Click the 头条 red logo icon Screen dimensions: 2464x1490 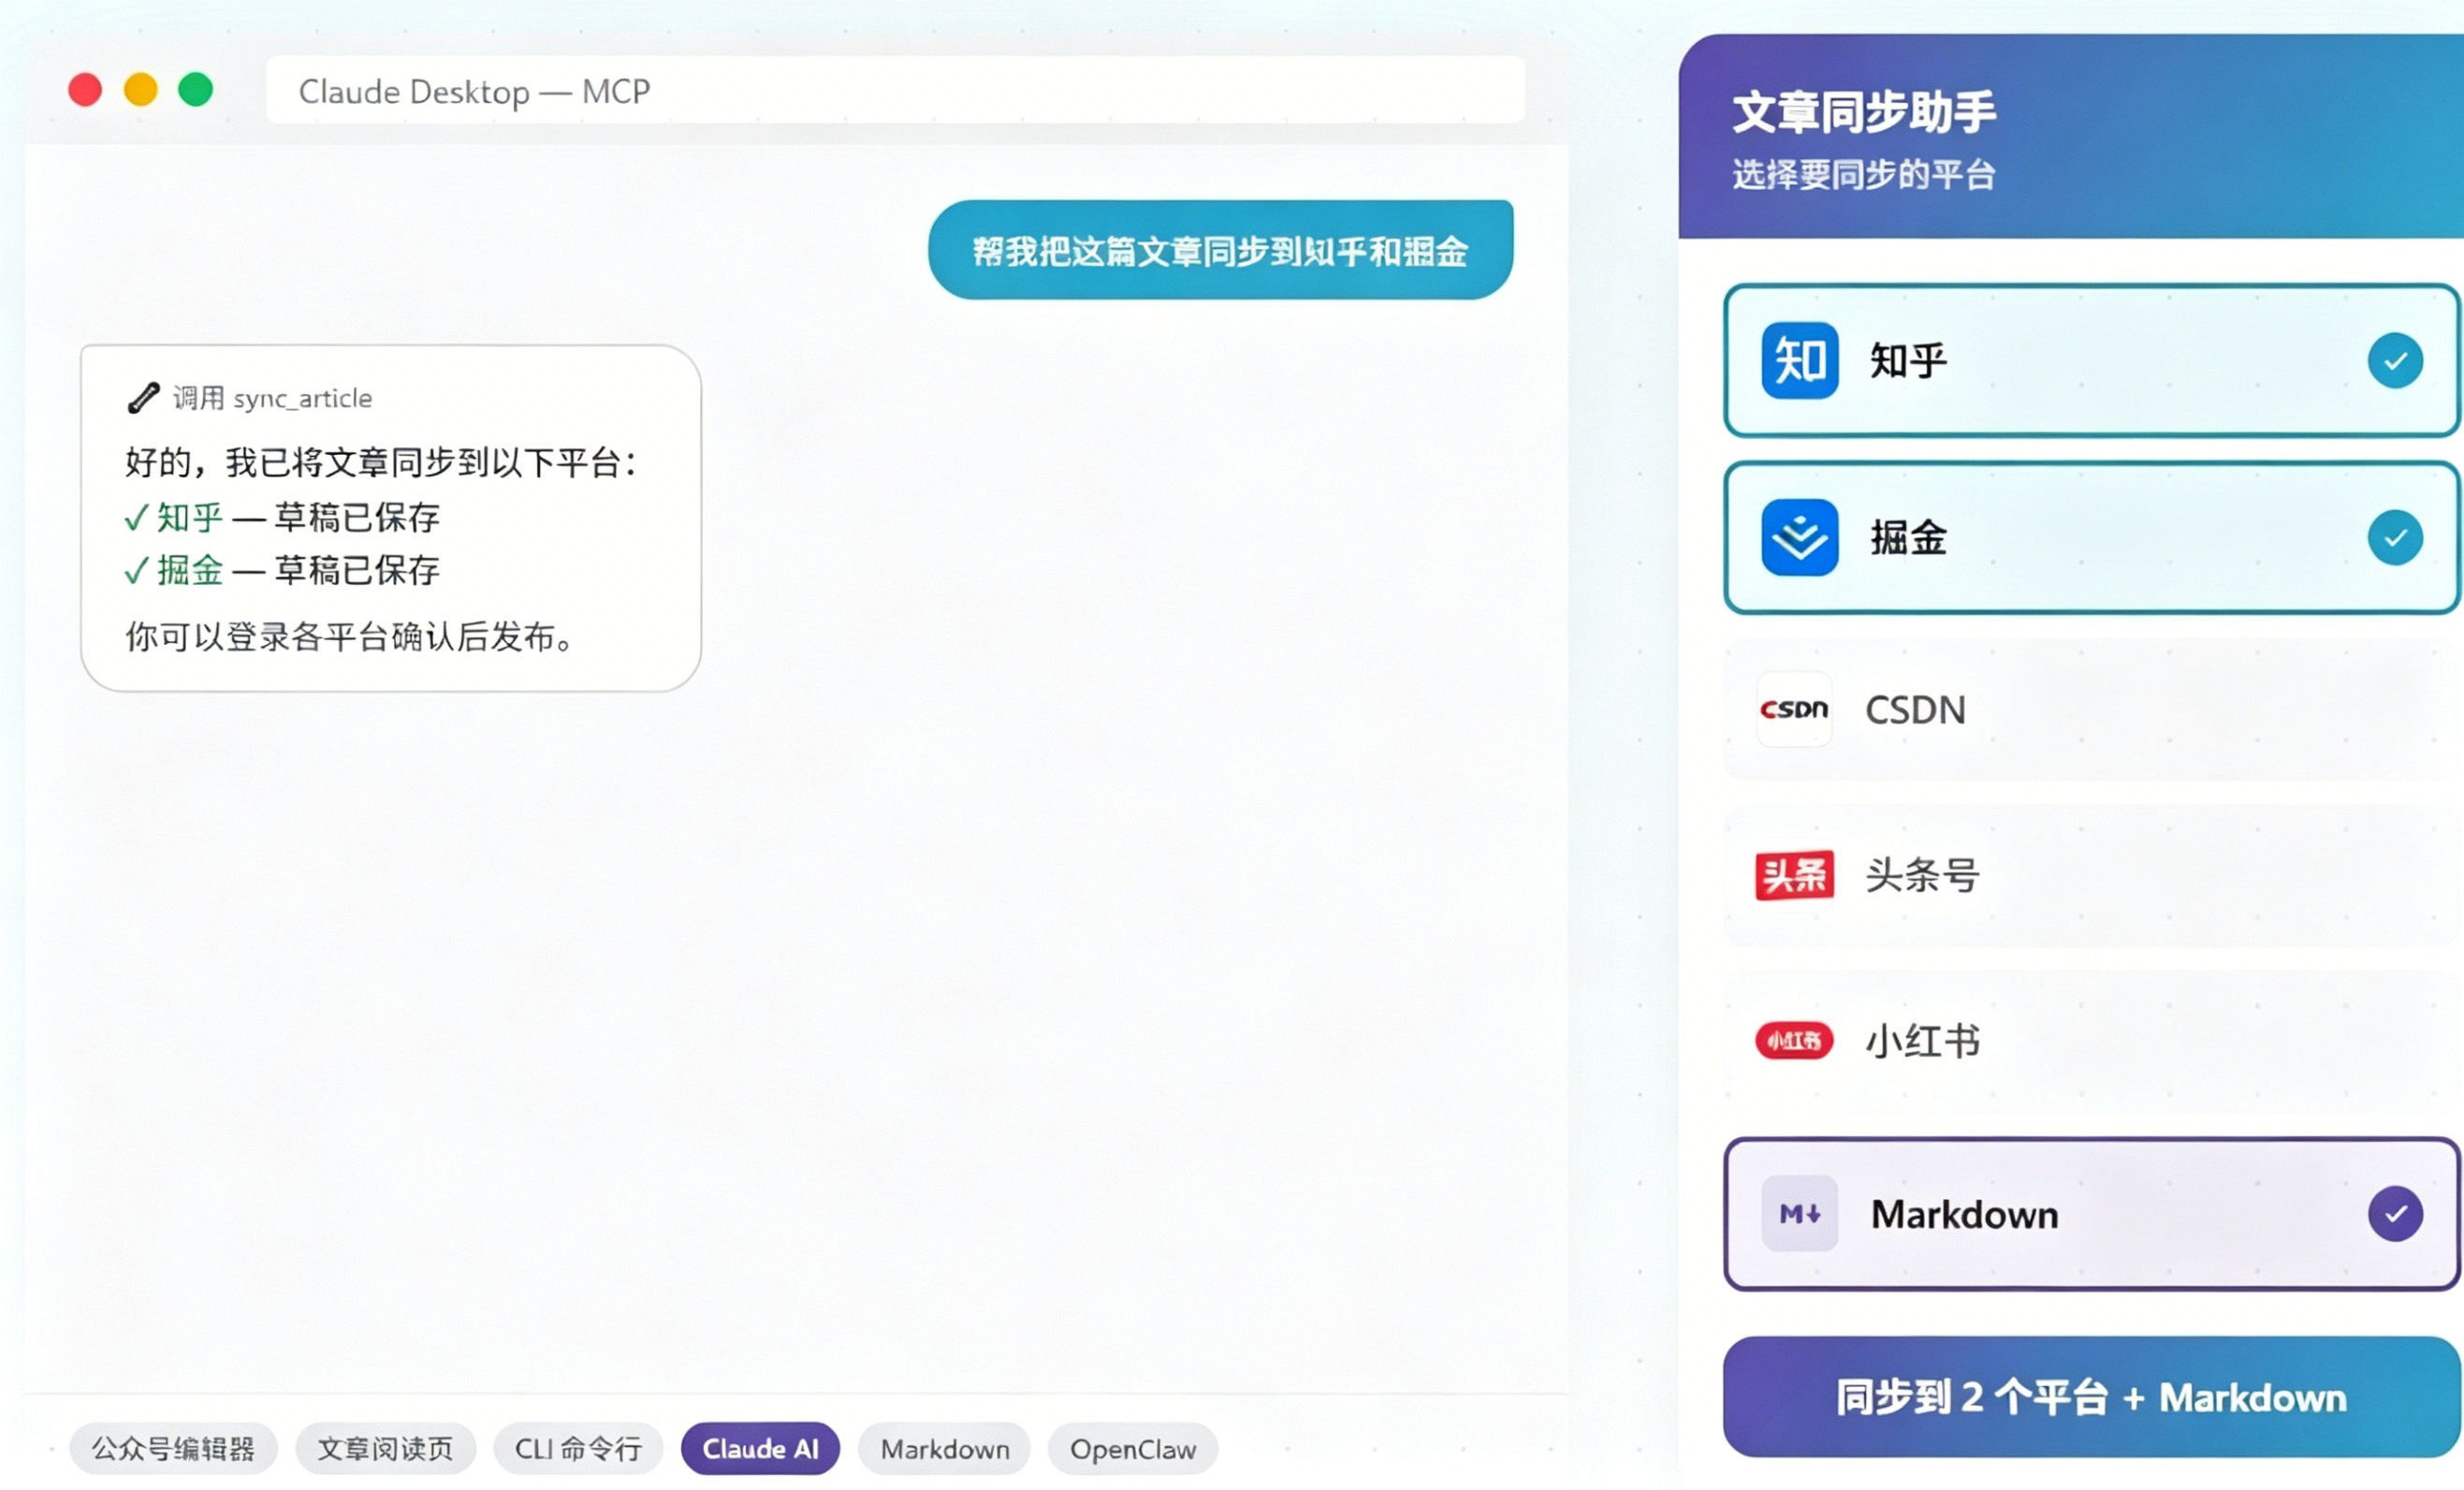click(x=1794, y=875)
